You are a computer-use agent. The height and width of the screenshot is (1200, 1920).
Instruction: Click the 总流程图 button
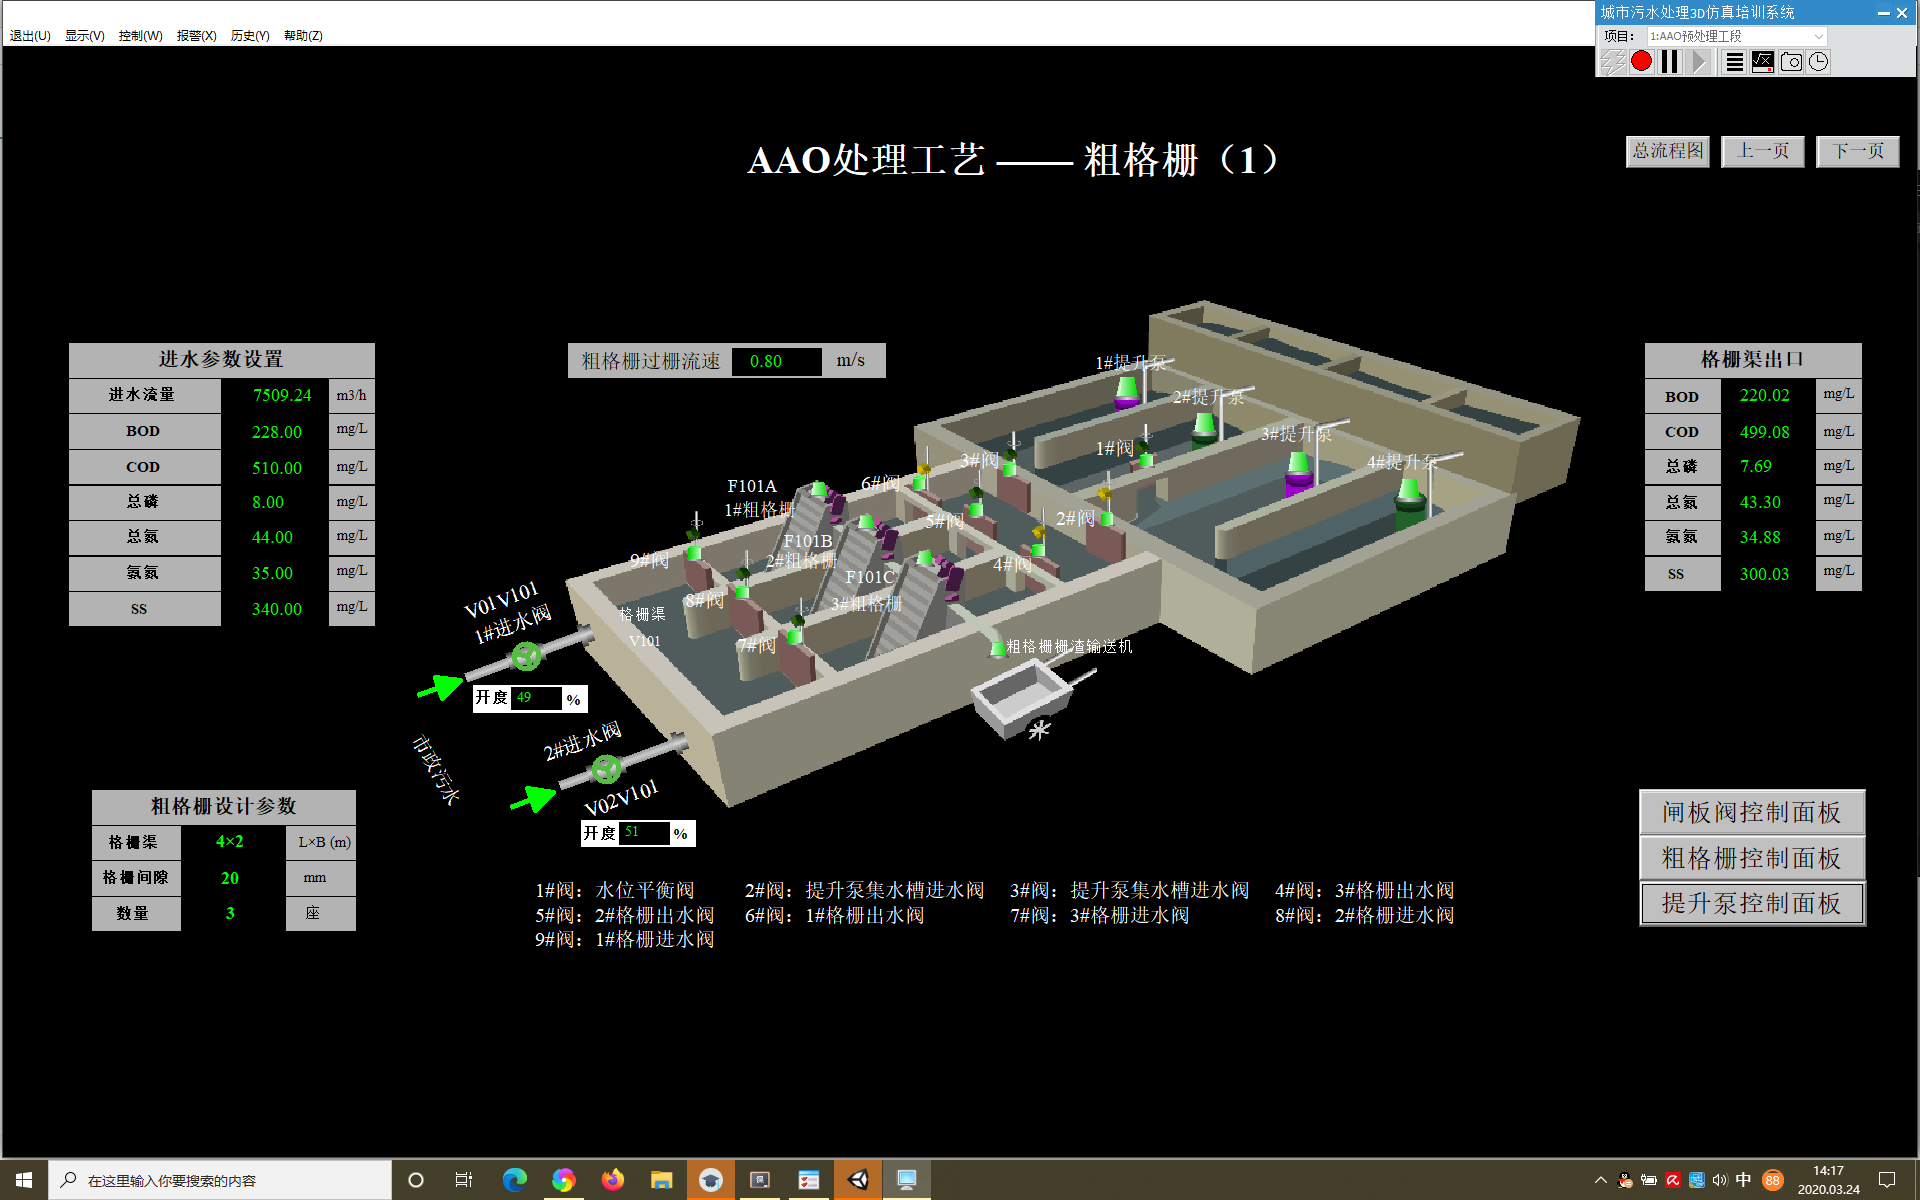[x=1667, y=151]
